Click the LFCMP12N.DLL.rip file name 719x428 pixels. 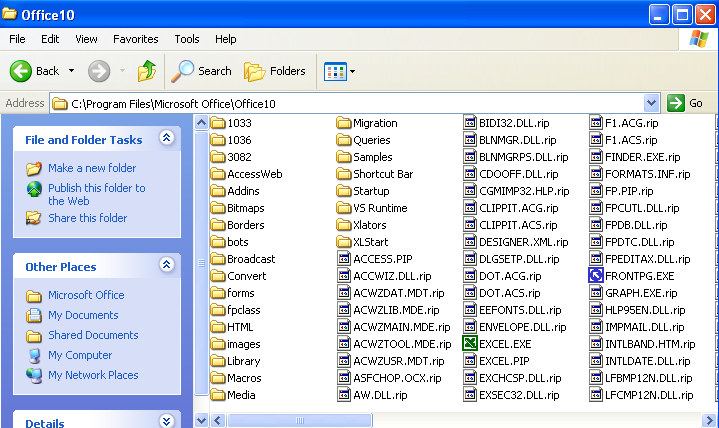tap(649, 395)
